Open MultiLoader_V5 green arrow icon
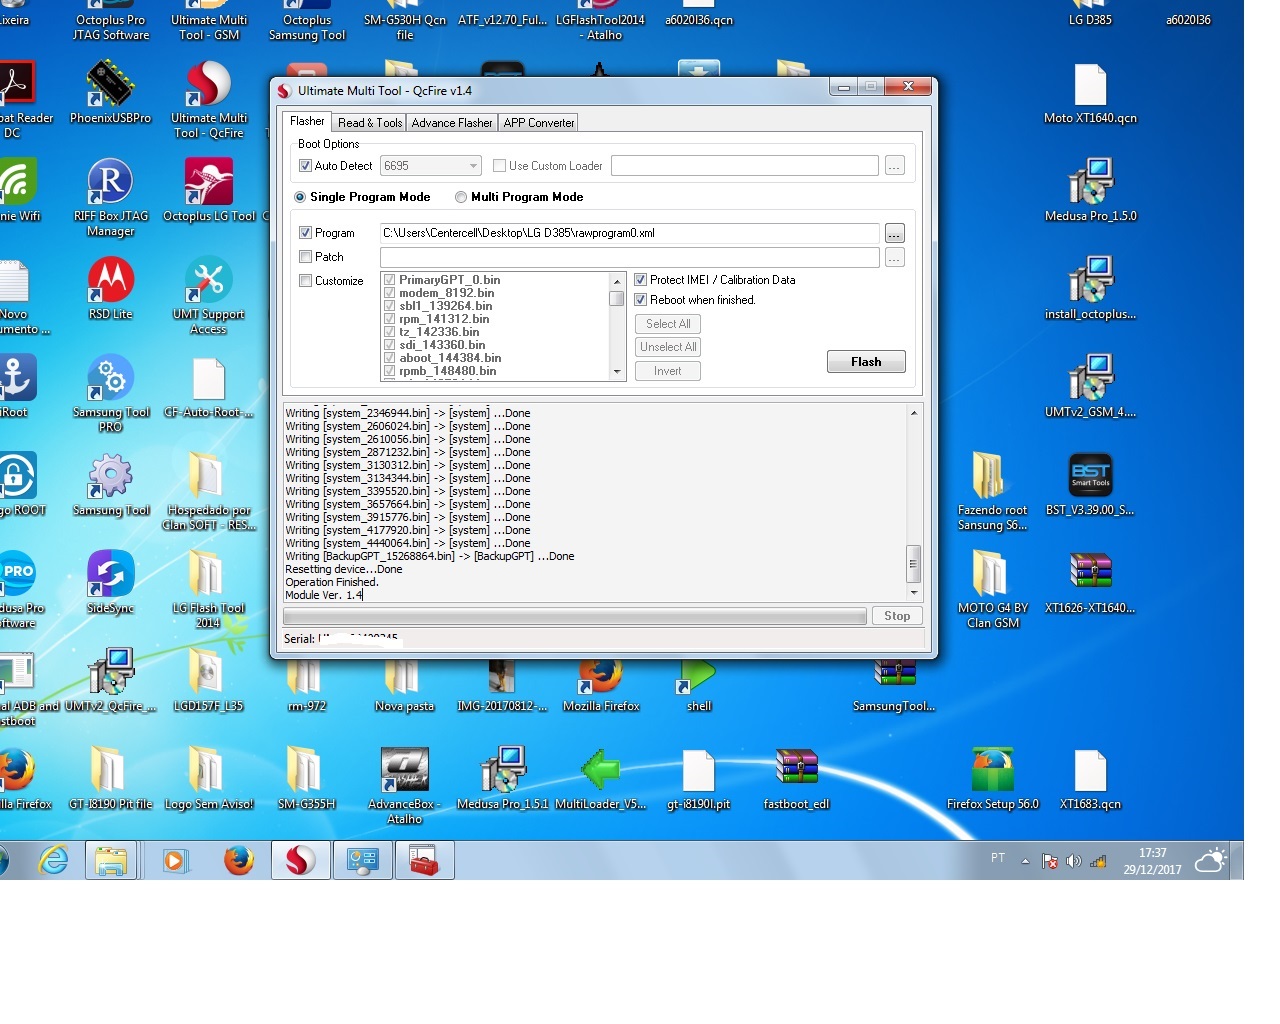The width and height of the screenshot is (1280, 1024). 600,778
